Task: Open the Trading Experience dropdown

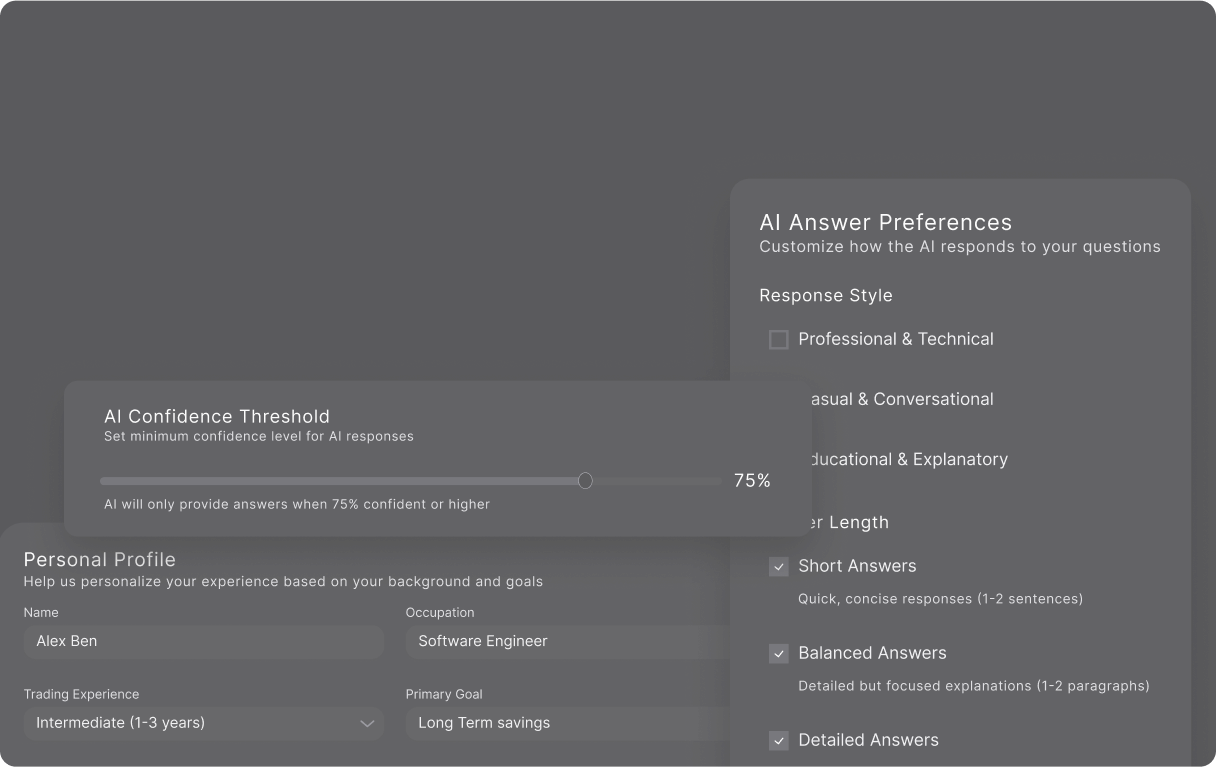Action: 203,723
